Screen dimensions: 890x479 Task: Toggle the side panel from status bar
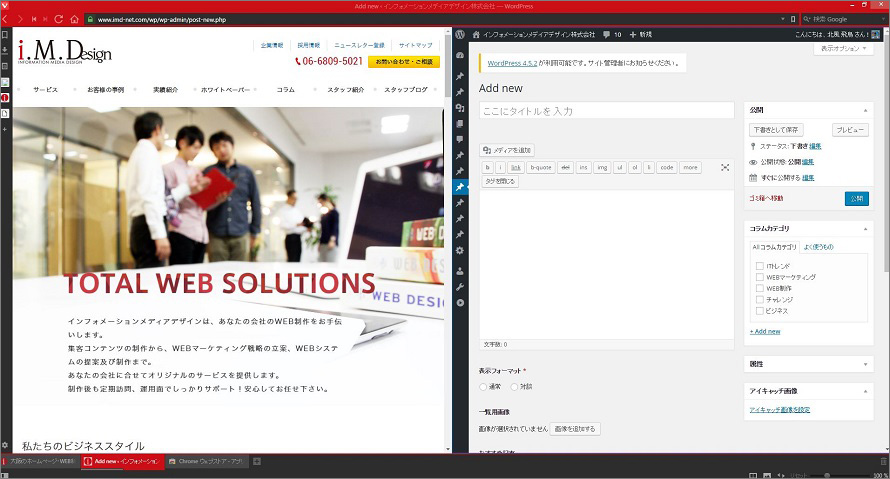[4, 475]
